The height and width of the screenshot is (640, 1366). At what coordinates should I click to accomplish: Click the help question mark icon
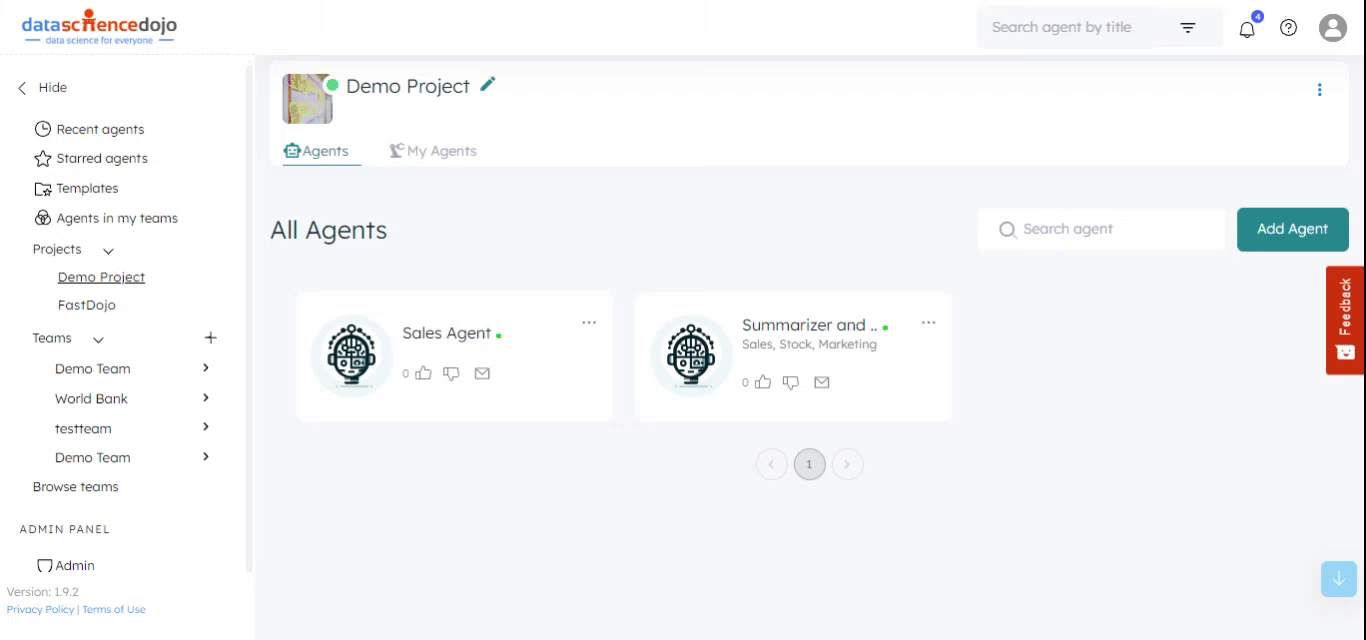[1289, 28]
